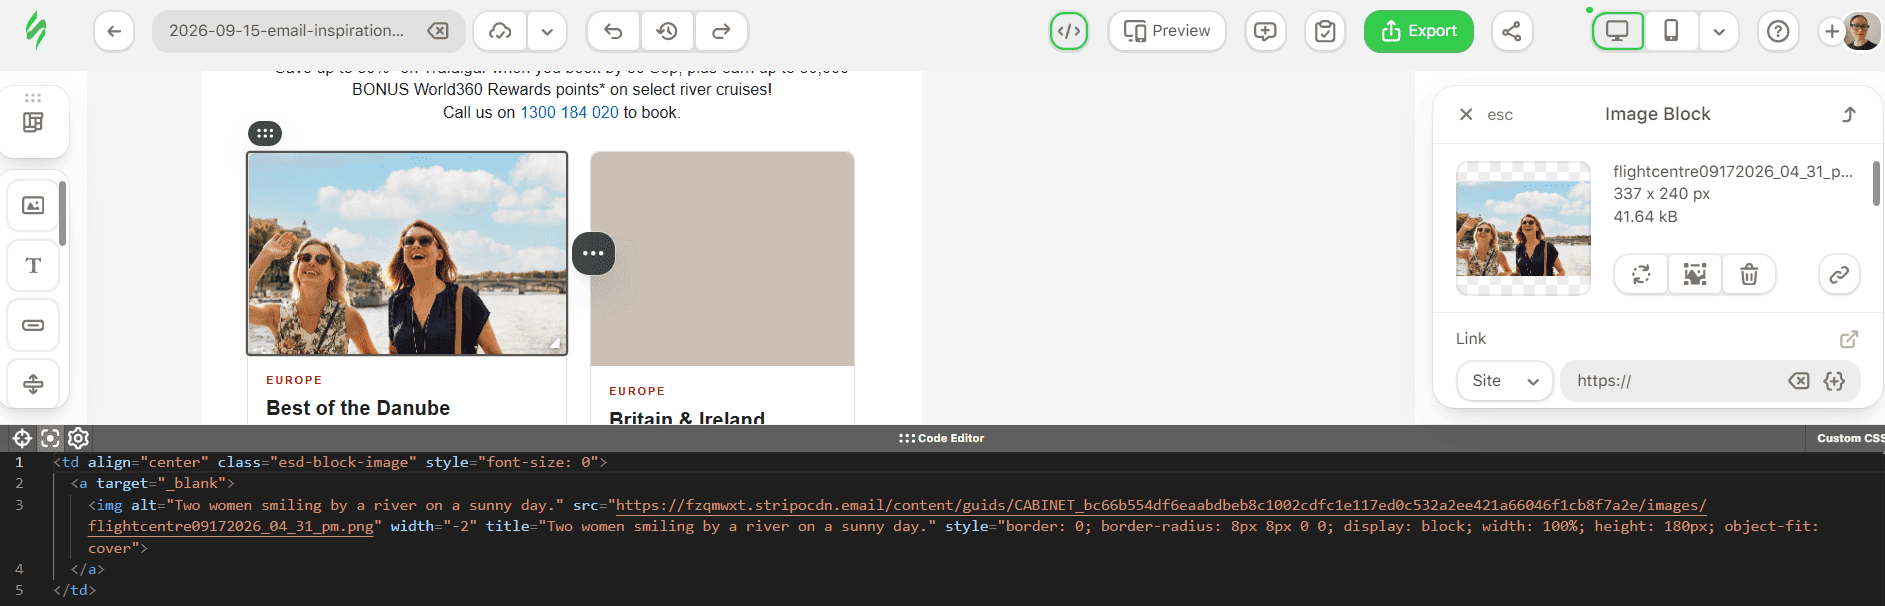Expand the device view dropdown
1885x606 pixels.
point(1719,31)
